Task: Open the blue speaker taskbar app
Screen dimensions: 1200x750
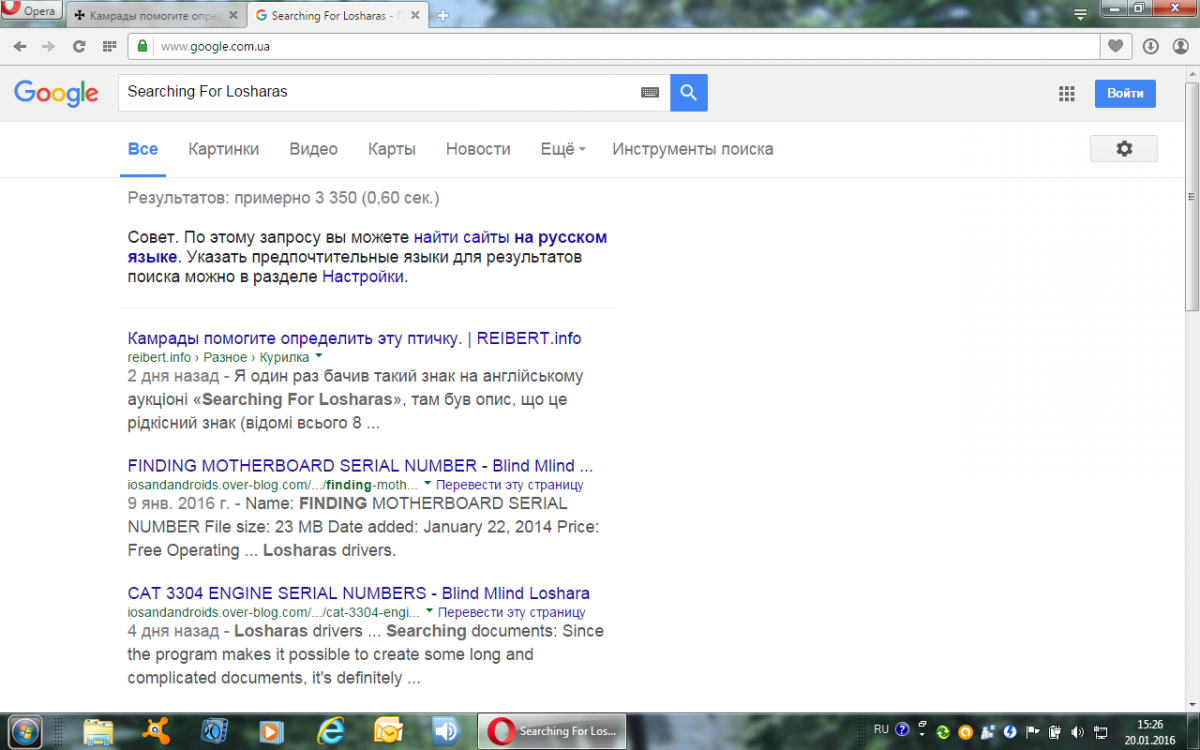Action: (x=444, y=731)
